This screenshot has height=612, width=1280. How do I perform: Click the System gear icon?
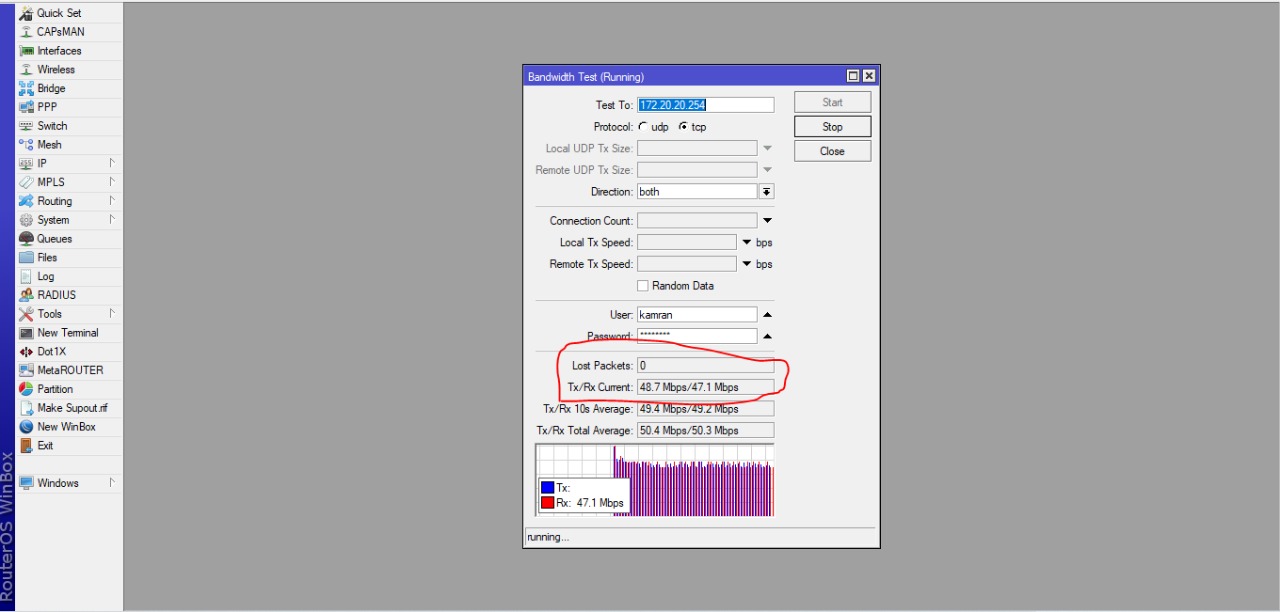[x=27, y=220]
